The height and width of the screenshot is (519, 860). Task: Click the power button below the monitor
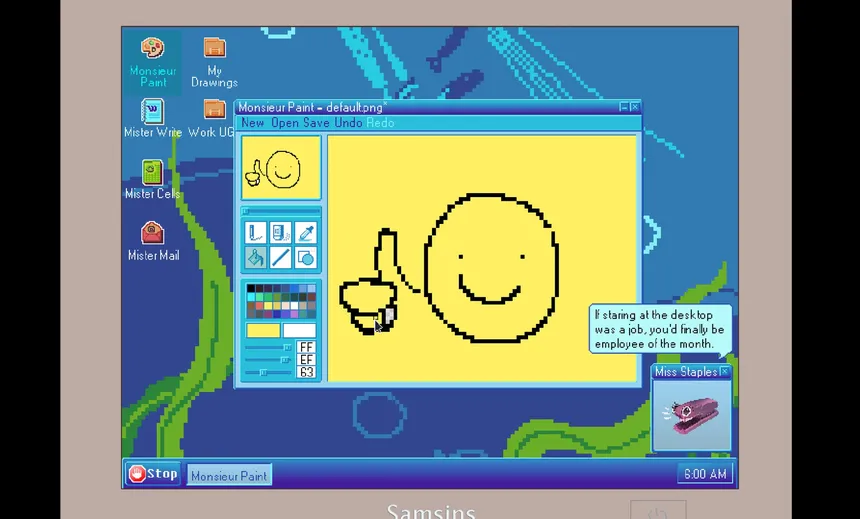click(x=658, y=510)
